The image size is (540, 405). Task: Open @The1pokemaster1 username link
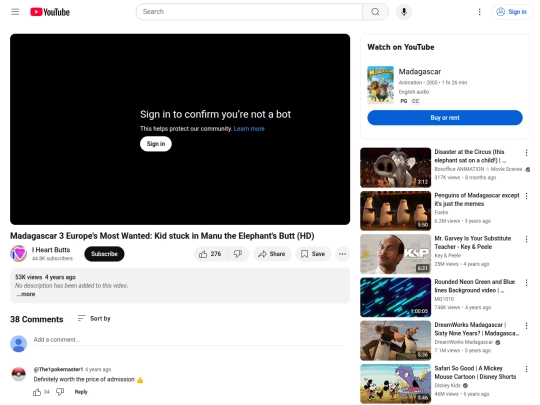tap(58, 370)
